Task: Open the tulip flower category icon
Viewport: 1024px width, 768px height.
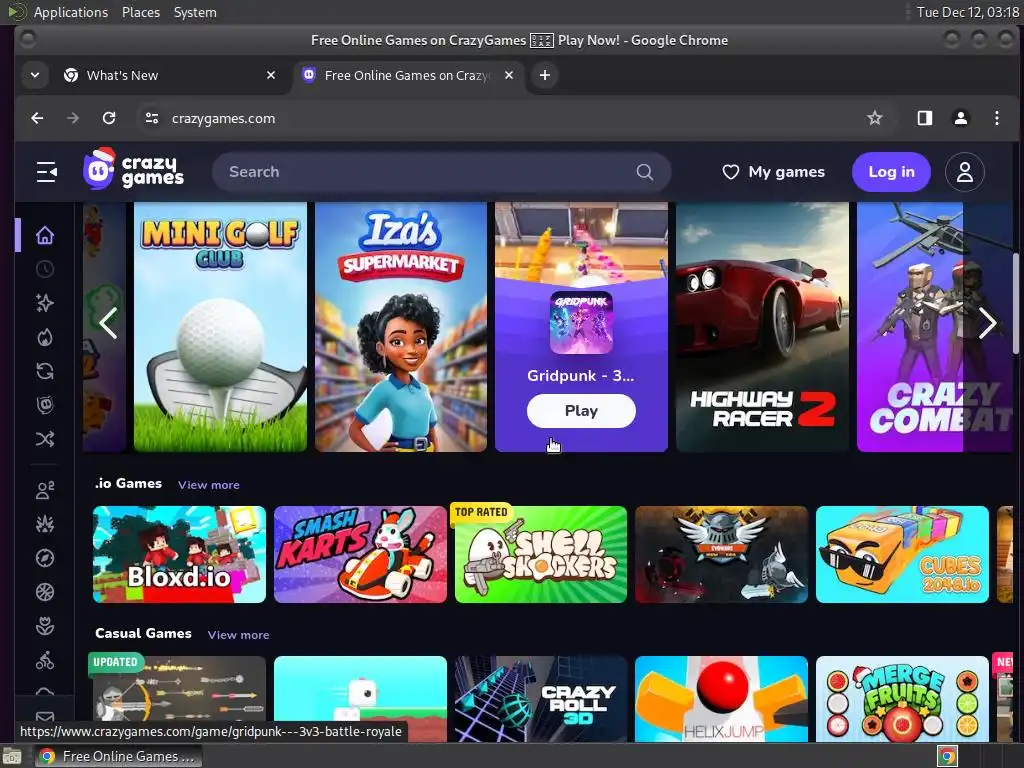Action: tap(45, 626)
